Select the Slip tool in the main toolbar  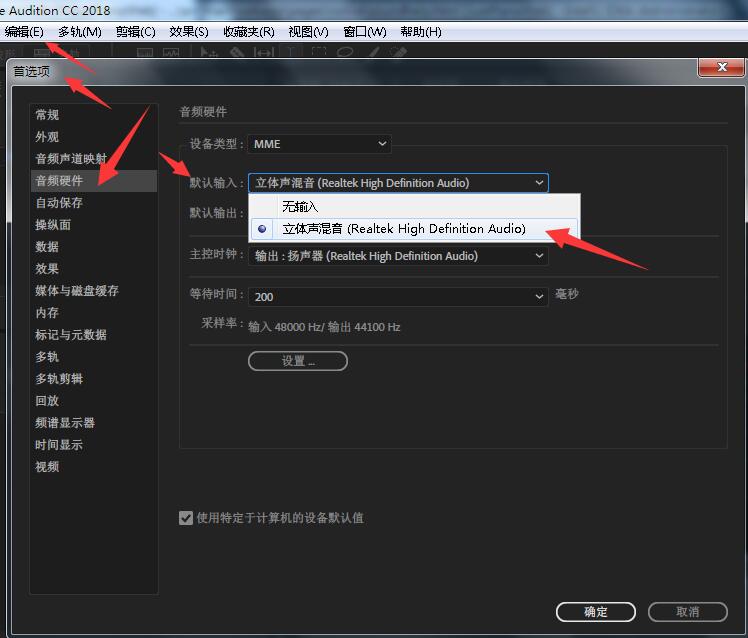(264, 52)
